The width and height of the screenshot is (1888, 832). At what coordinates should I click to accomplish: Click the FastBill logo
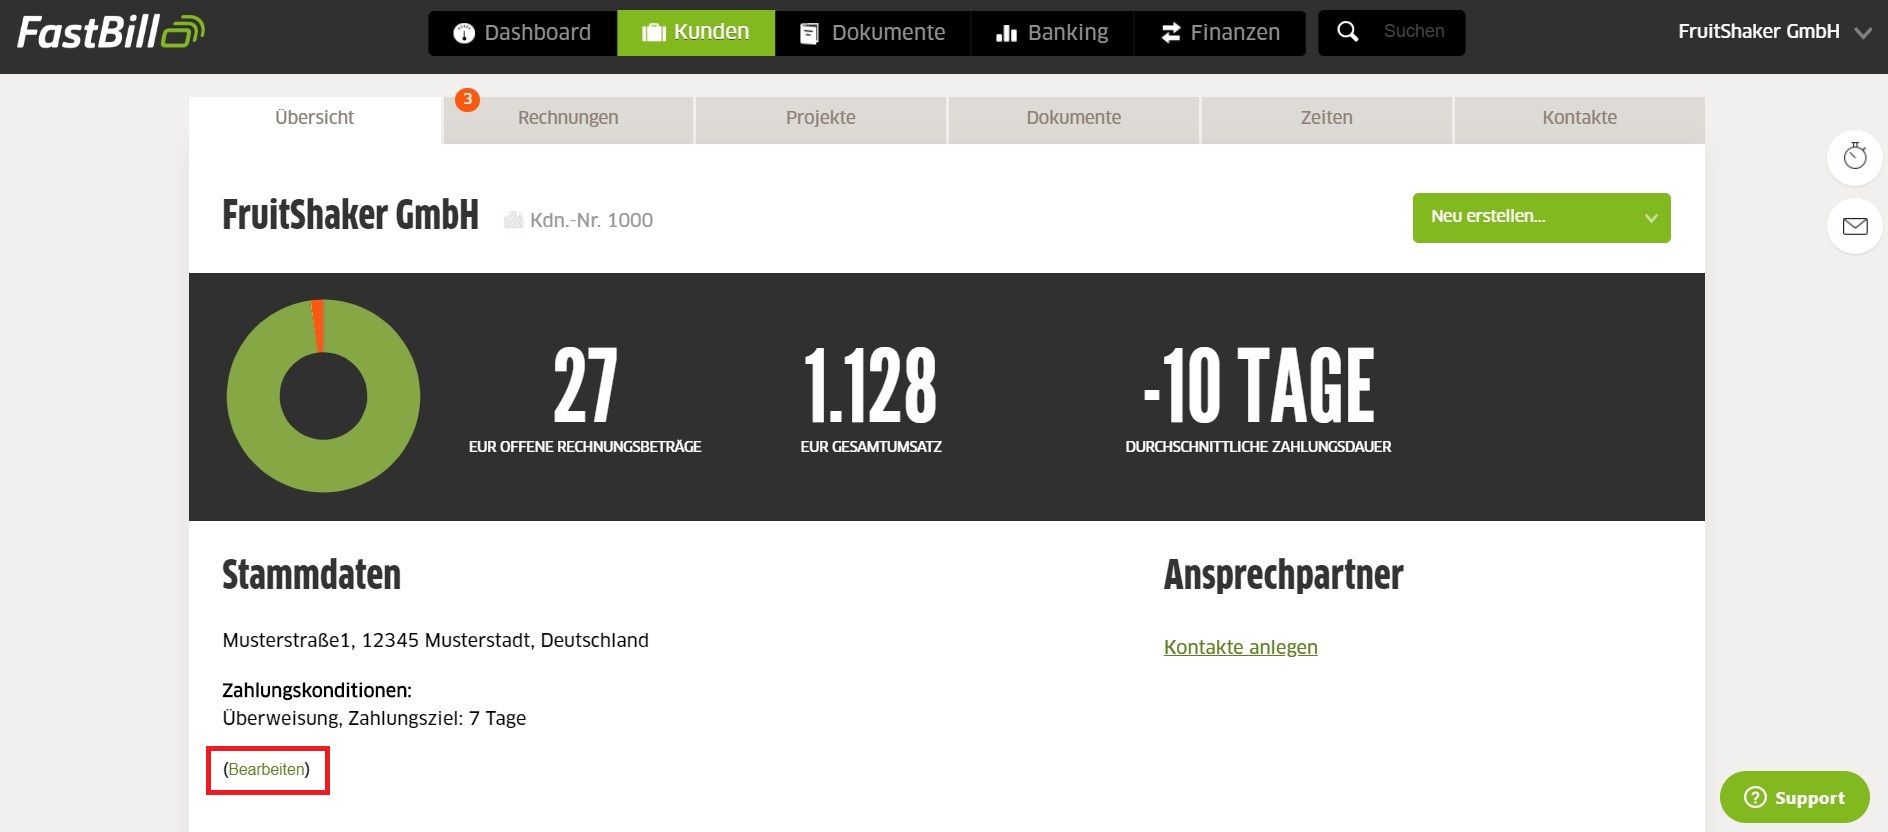pos(110,32)
